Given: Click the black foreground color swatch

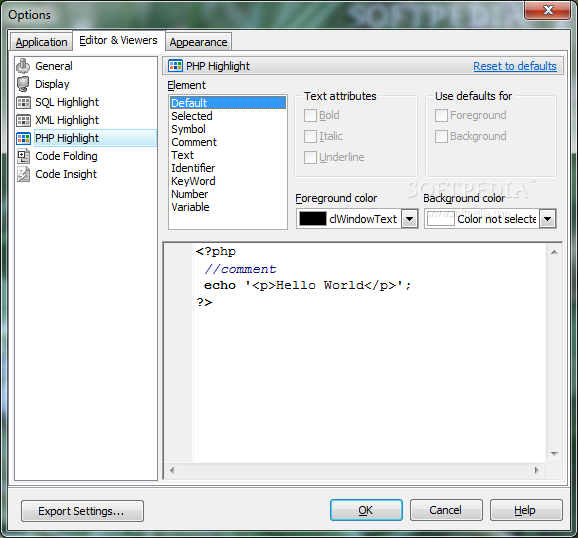Looking at the screenshot, I should point(313,219).
